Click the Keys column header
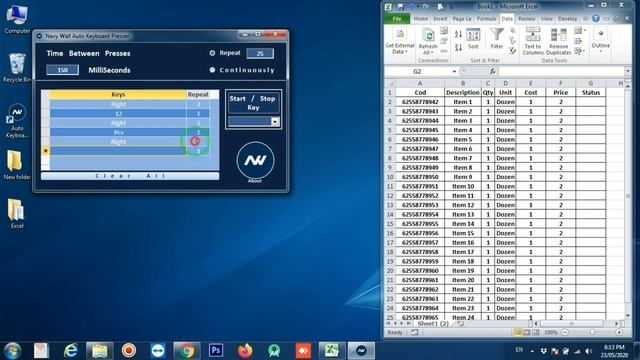The height and width of the screenshot is (360, 640). pyautogui.click(x=118, y=94)
